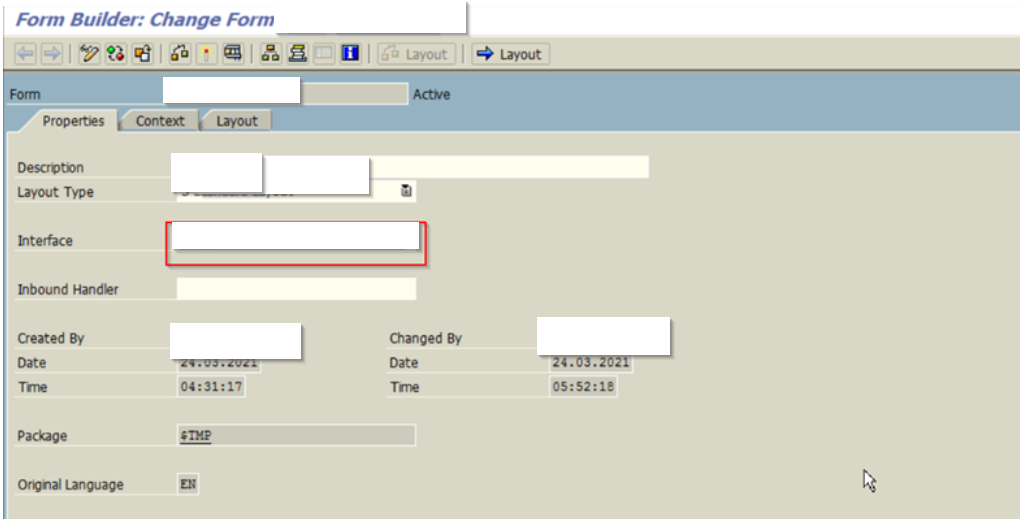Run the Check icon in toolbar
1020x520 pixels.
coord(180,54)
